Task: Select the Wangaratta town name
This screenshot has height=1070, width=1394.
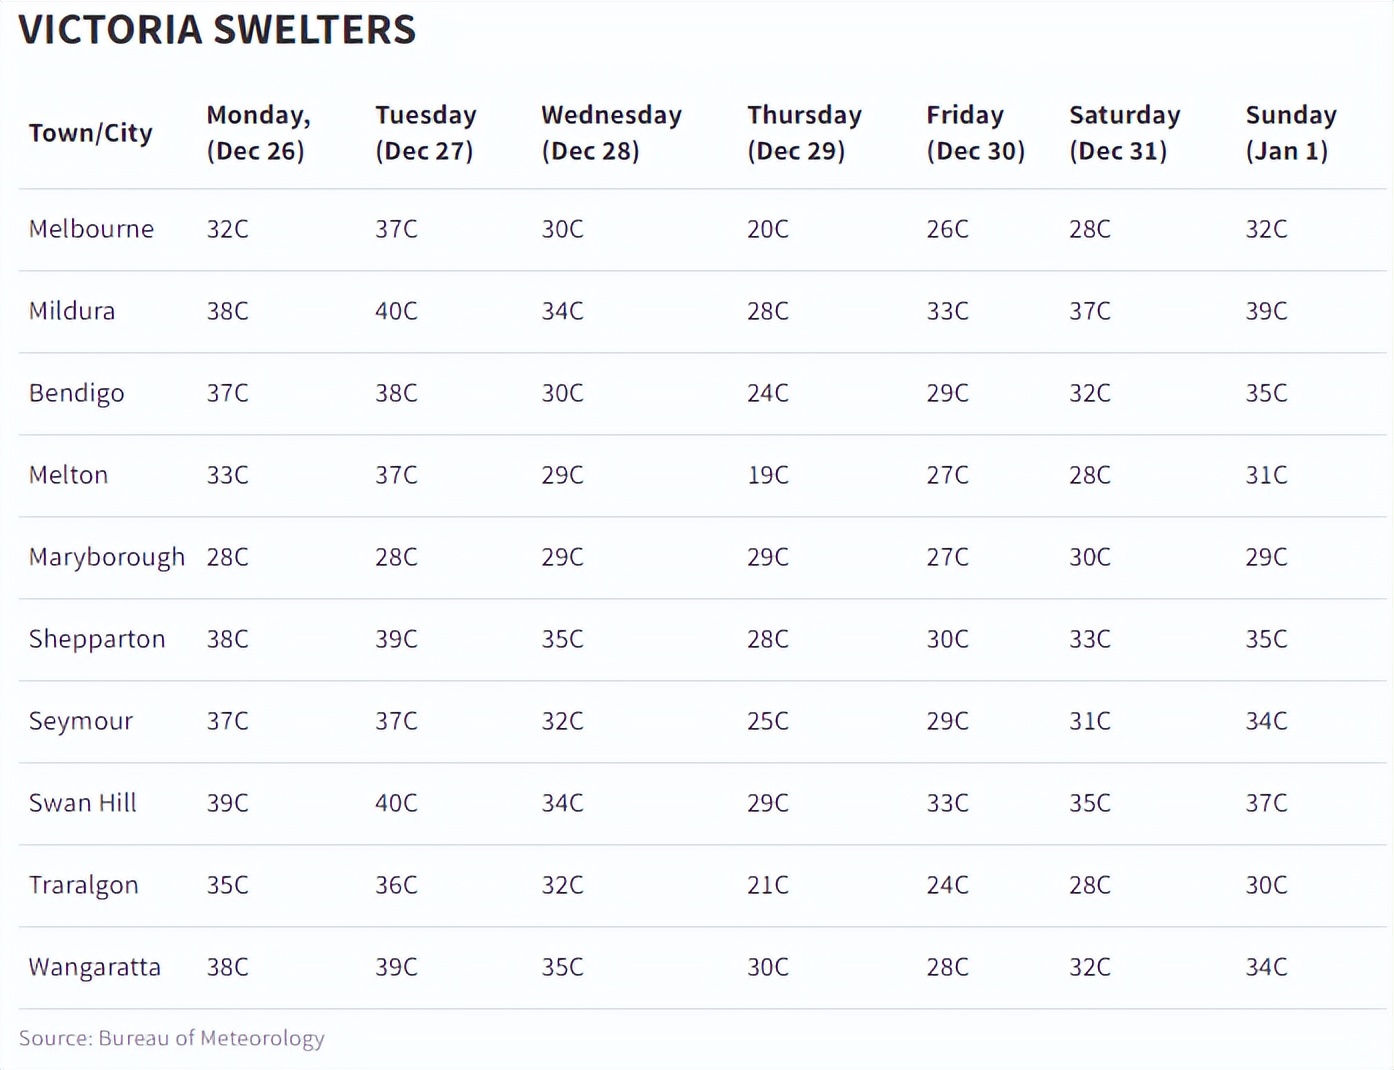Action: (95, 967)
